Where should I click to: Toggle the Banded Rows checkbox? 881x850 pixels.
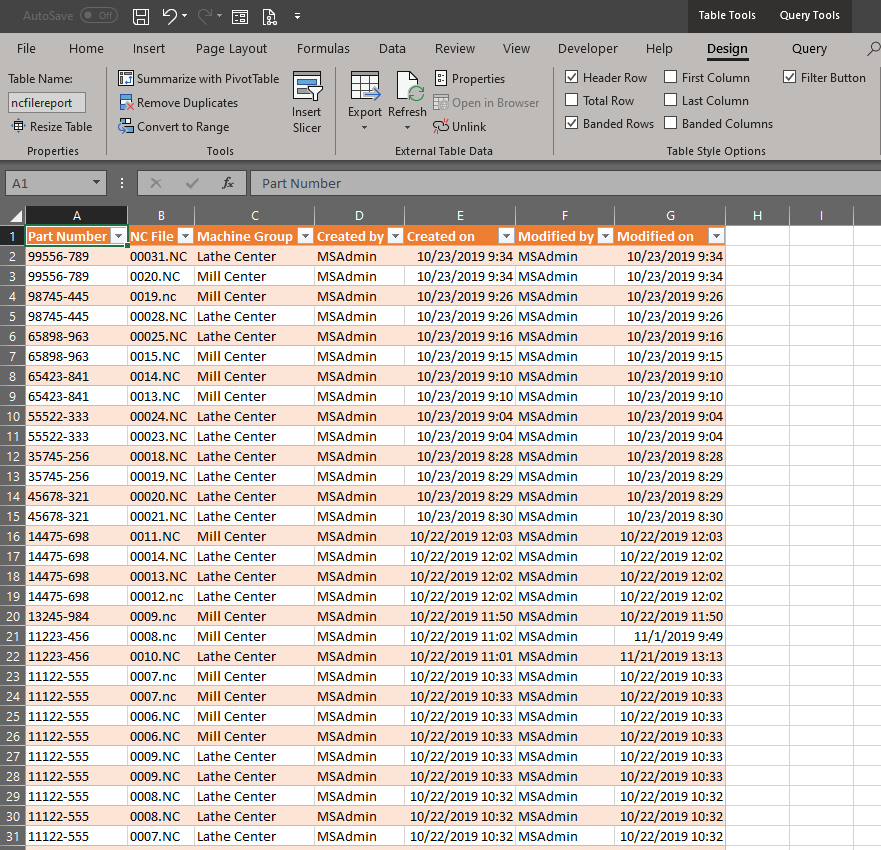pyautogui.click(x=571, y=123)
